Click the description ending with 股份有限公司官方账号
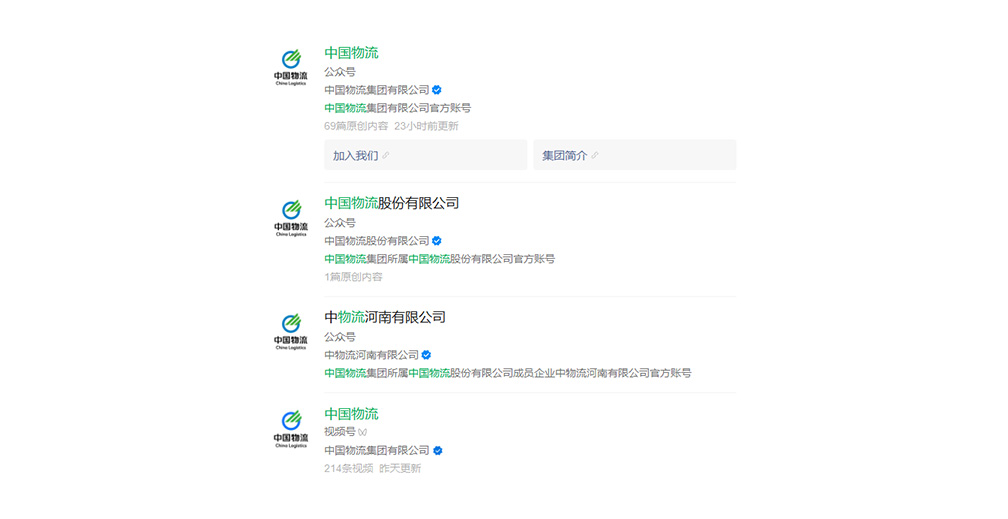Image resolution: width=1008 pixels, height=519 pixels. click(439, 259)
